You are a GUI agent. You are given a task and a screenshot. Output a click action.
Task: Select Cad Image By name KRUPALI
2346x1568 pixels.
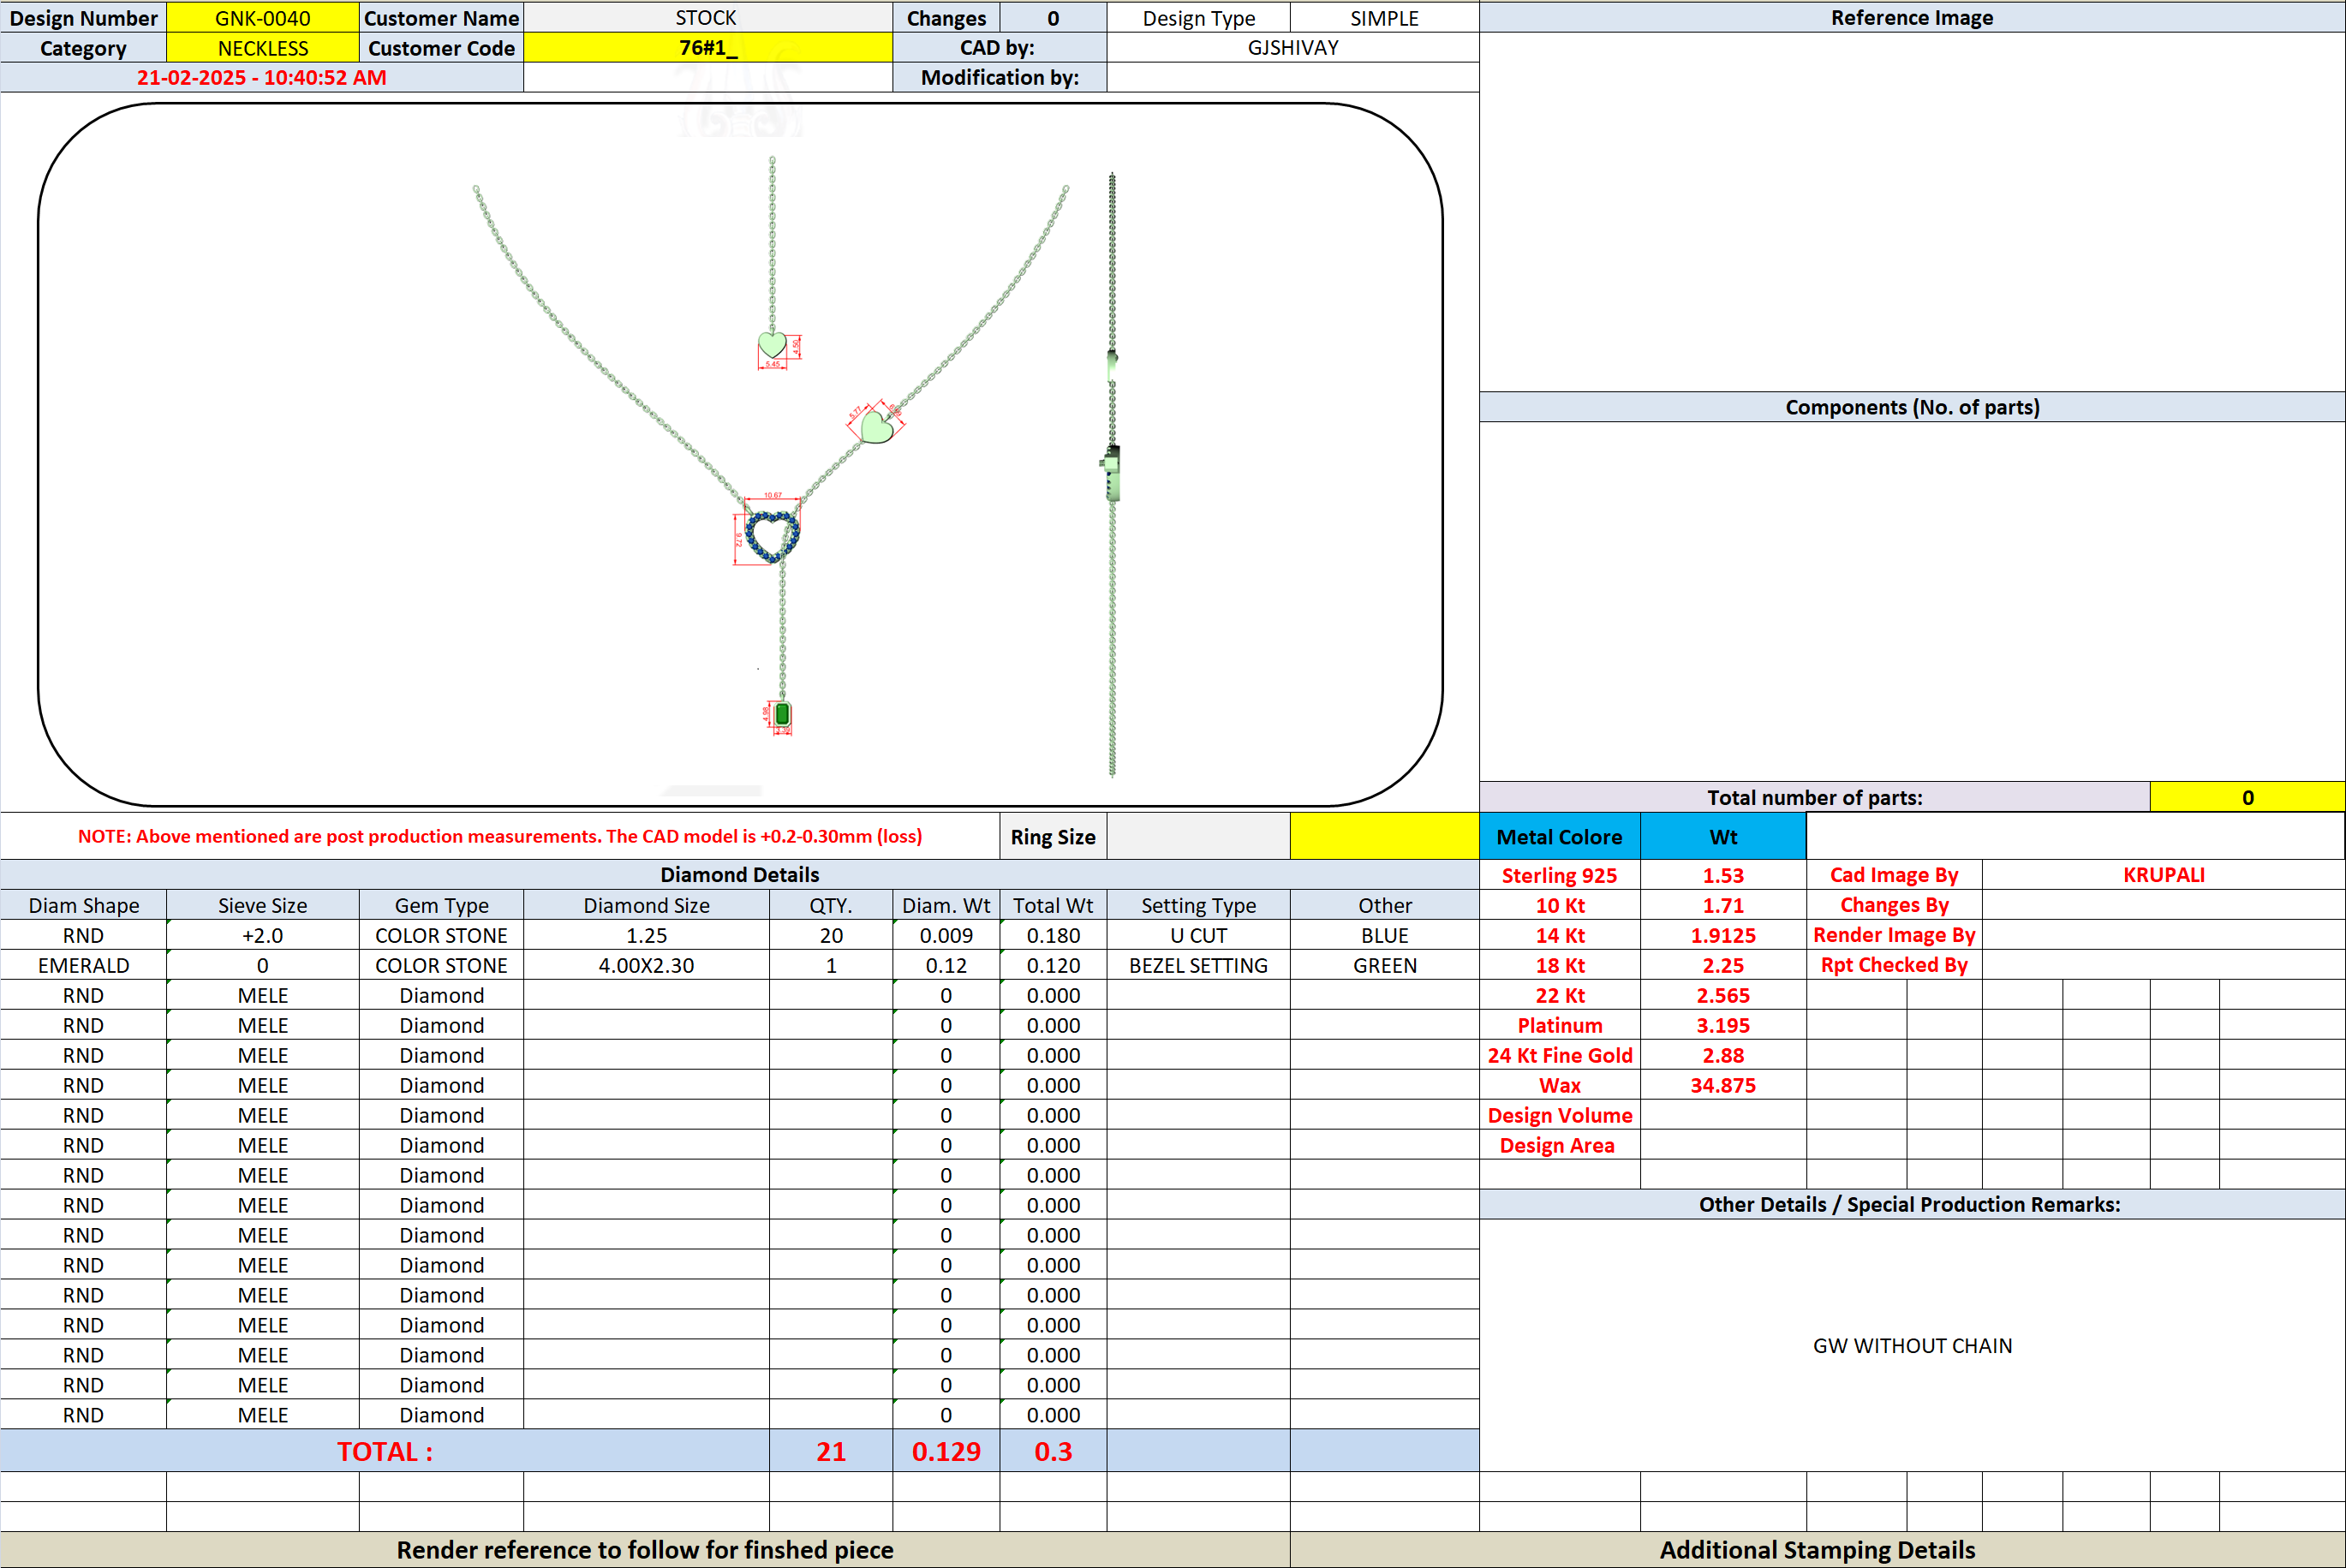[2163, 874]
